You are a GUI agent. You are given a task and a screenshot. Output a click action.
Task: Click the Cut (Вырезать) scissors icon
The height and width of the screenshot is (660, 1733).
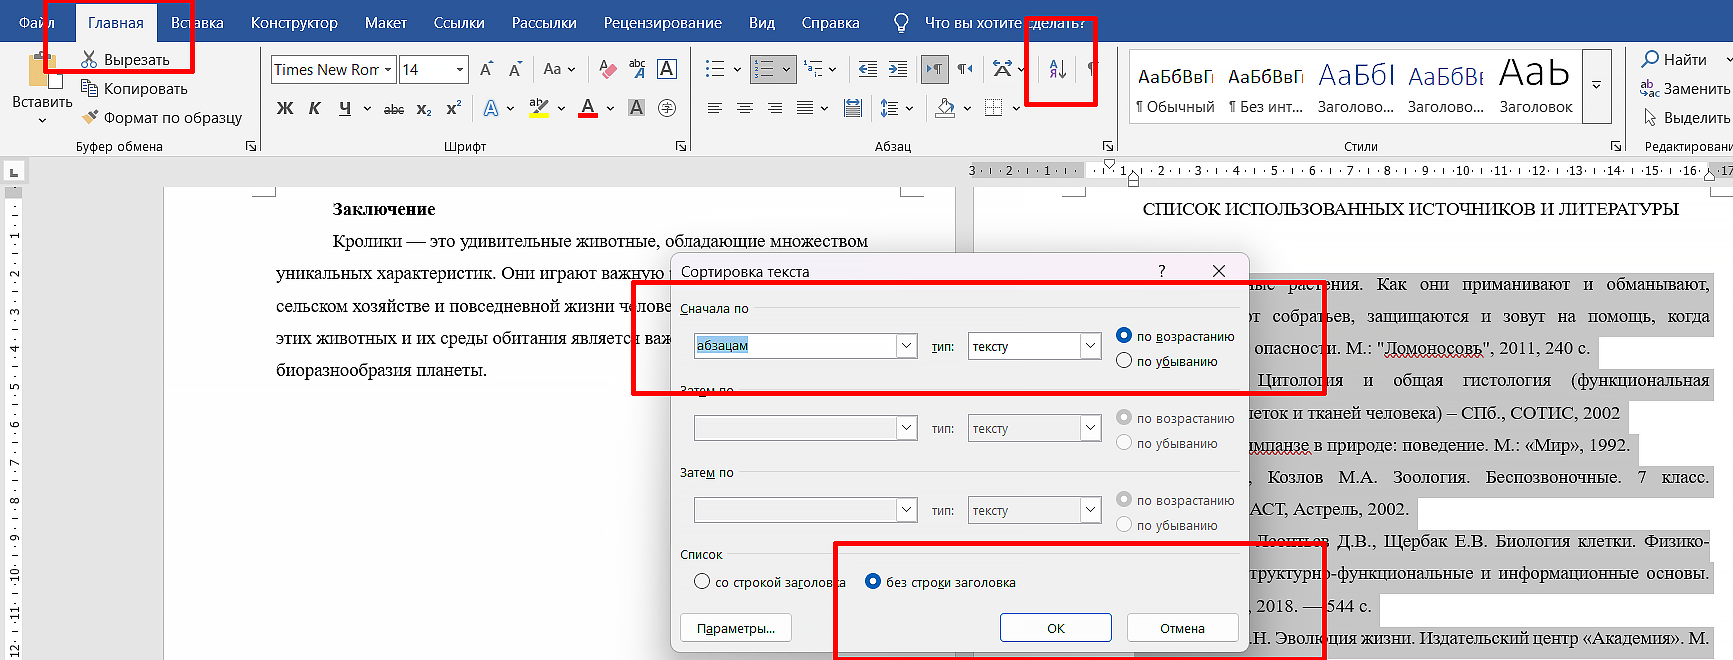(89, 59)
